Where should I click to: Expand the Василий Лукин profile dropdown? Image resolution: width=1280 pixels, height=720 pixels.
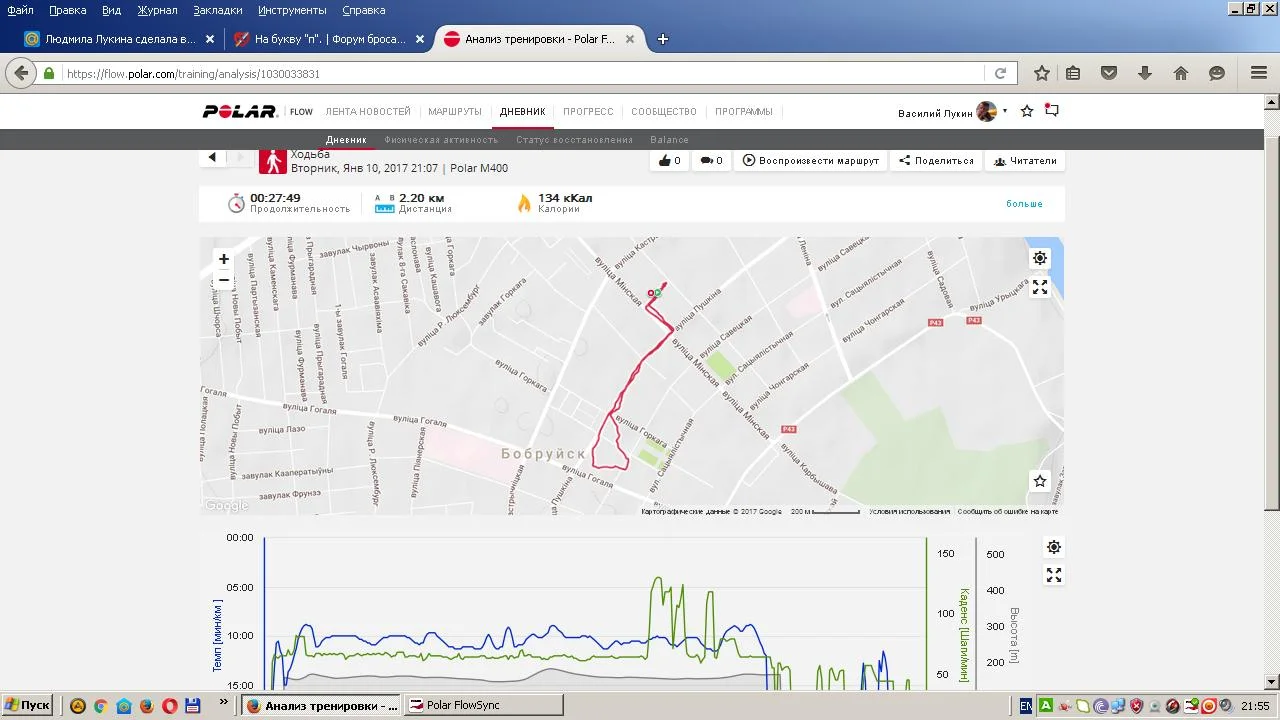(x=1005, y=112)
